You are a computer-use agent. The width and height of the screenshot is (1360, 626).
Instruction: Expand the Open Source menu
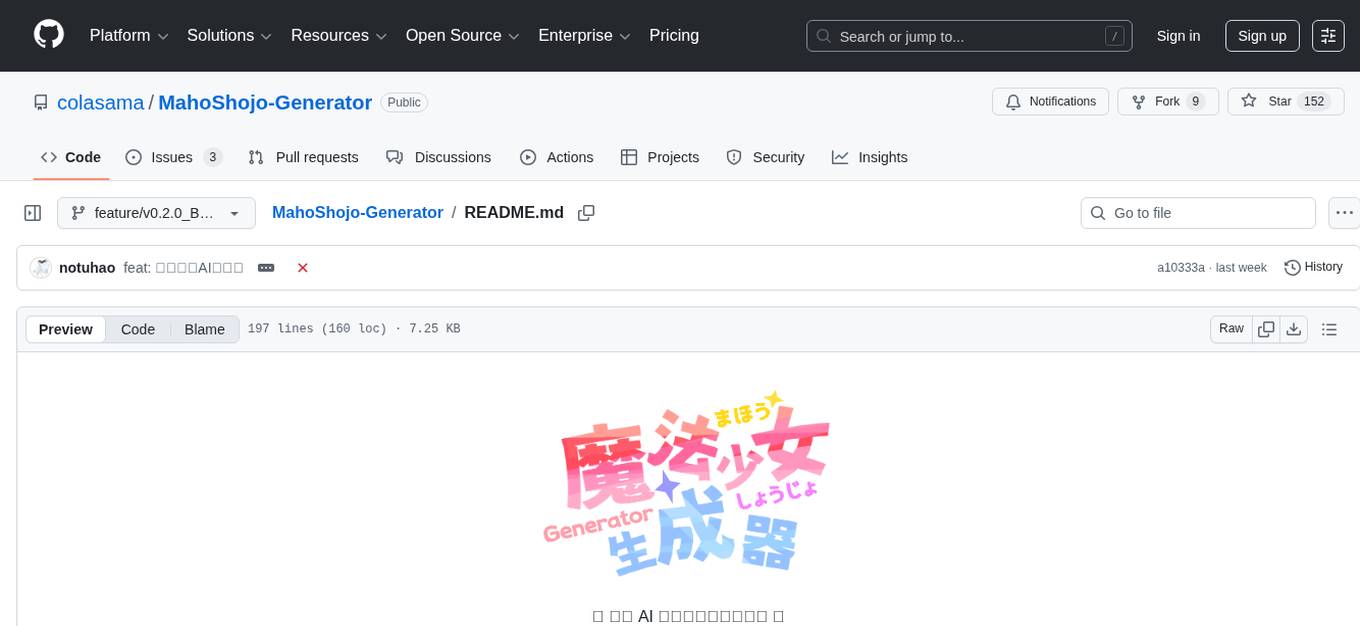[x=462, y=36]
